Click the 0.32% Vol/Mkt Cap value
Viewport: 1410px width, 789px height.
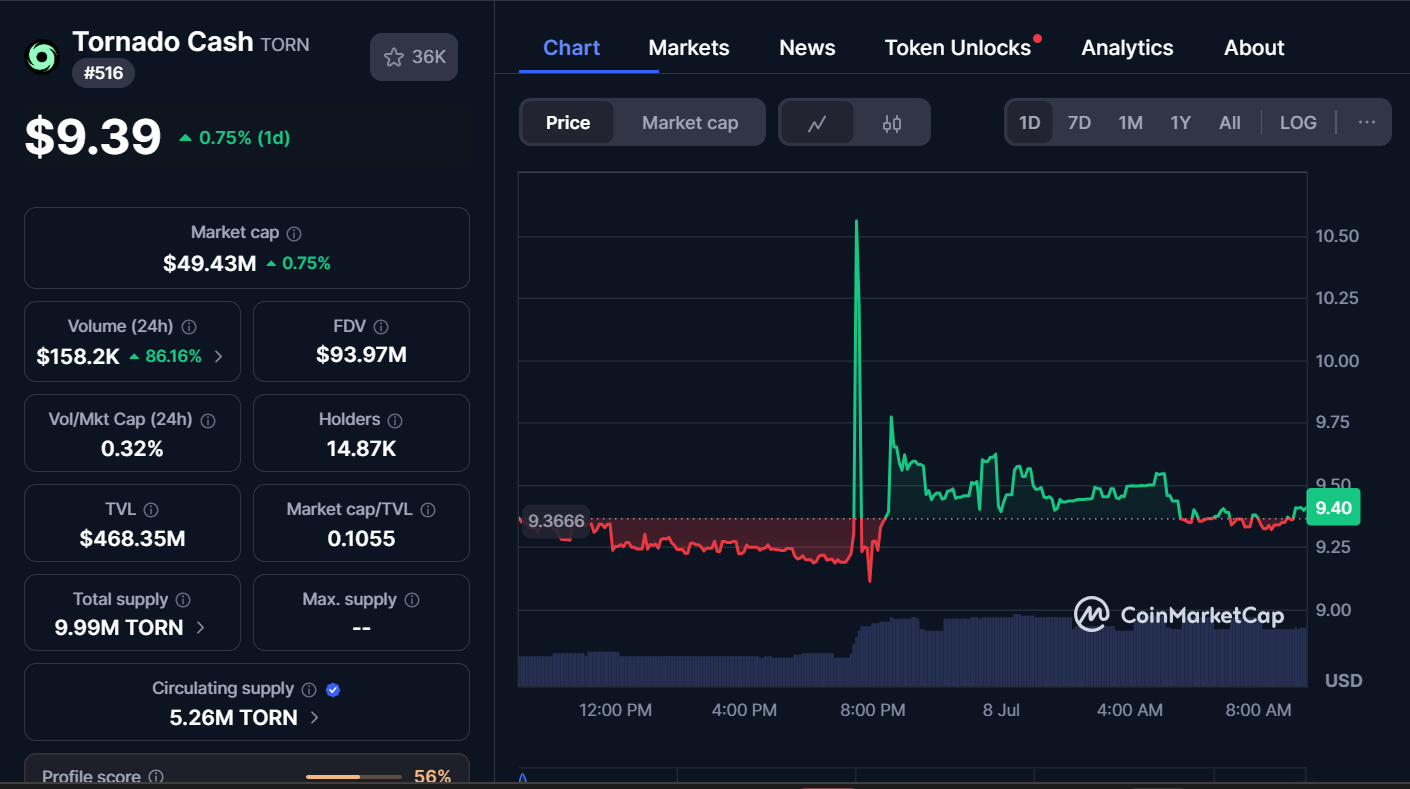[132, 449]
